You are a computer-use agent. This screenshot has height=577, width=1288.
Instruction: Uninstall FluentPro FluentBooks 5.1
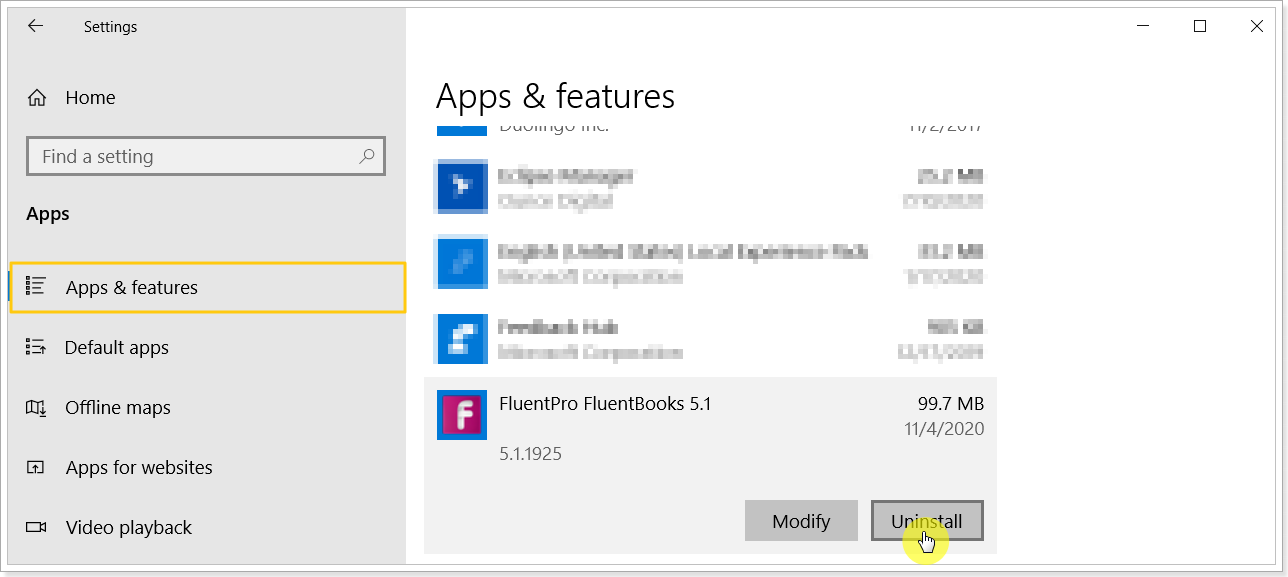pos(927,521)
